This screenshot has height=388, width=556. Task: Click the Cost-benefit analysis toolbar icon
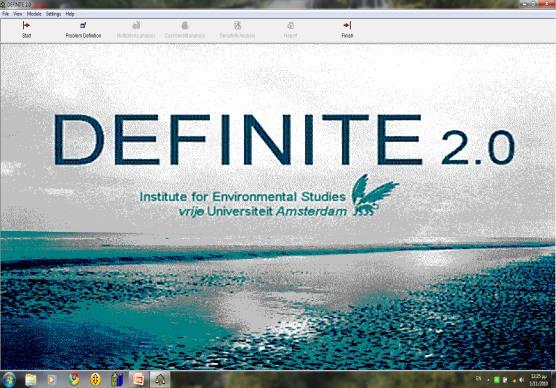click(184, 25)
